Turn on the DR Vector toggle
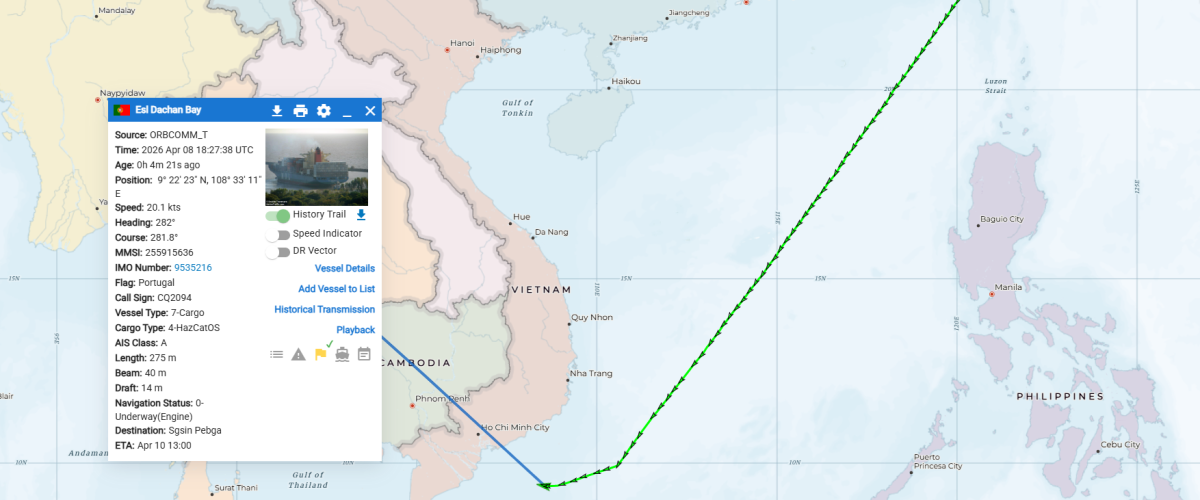The width and height of the screenshot is (1200, 500). pos(277,252)
